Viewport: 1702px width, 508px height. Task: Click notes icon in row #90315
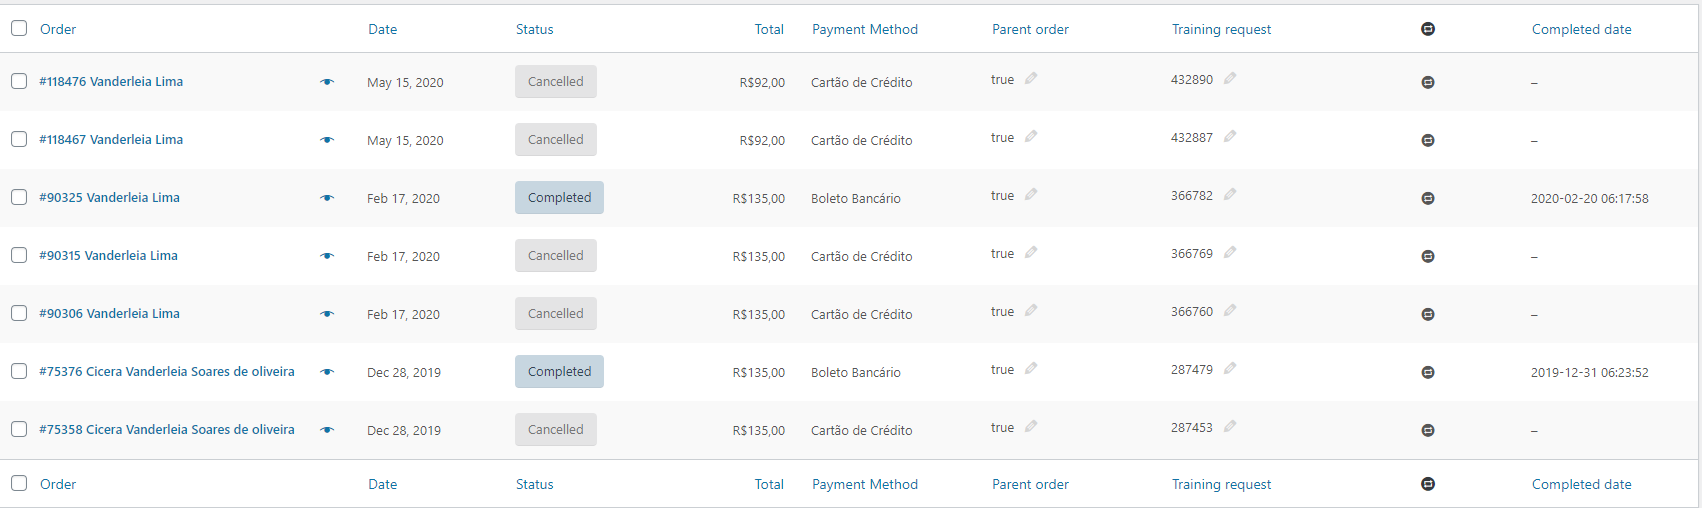[1428, 256]
